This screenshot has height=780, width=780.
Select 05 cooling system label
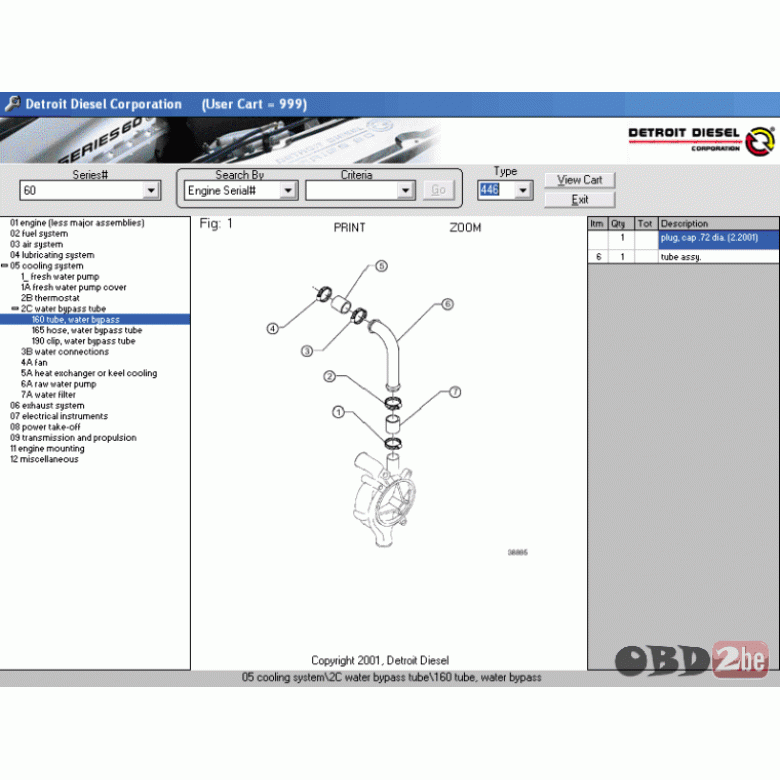[47, 266]
